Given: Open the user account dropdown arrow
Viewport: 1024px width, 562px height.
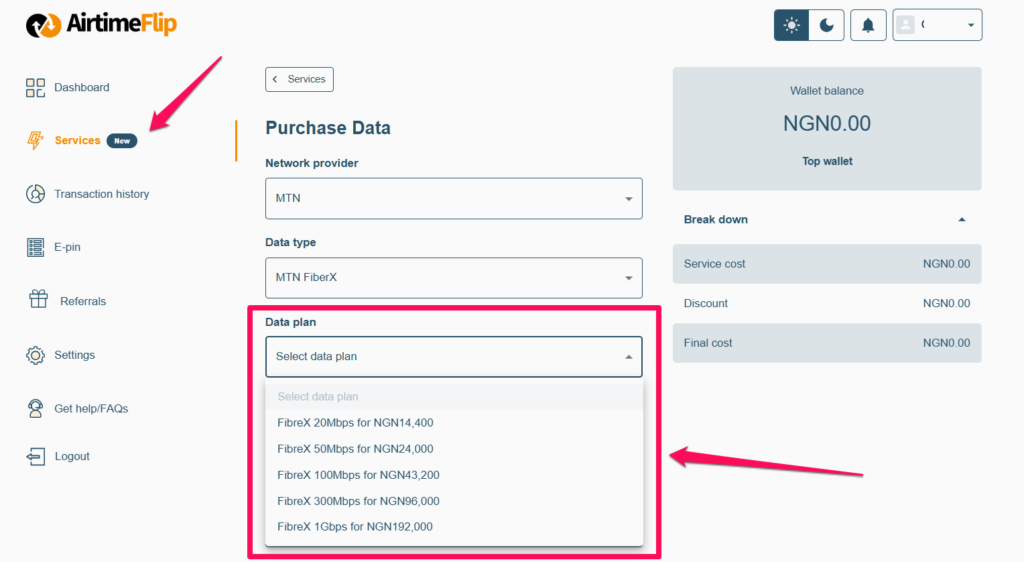Looking at the screenshot, I should click(971, 25).
